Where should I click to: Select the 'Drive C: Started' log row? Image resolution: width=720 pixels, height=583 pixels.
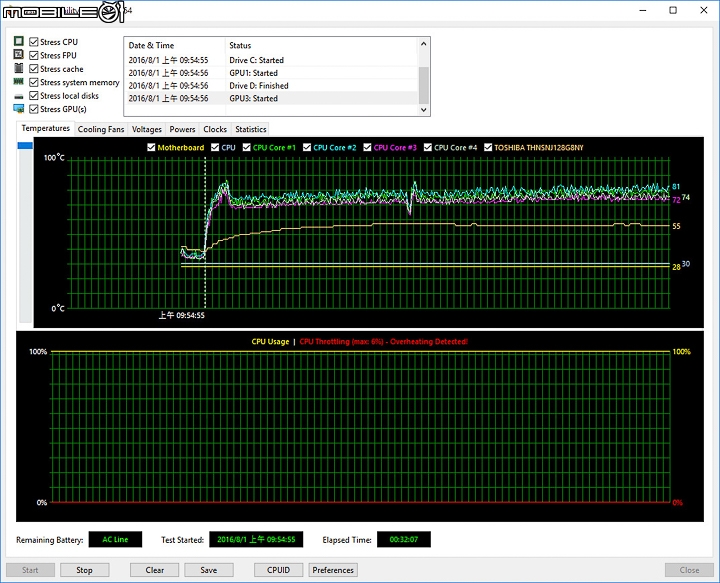[x=272, y=60]
